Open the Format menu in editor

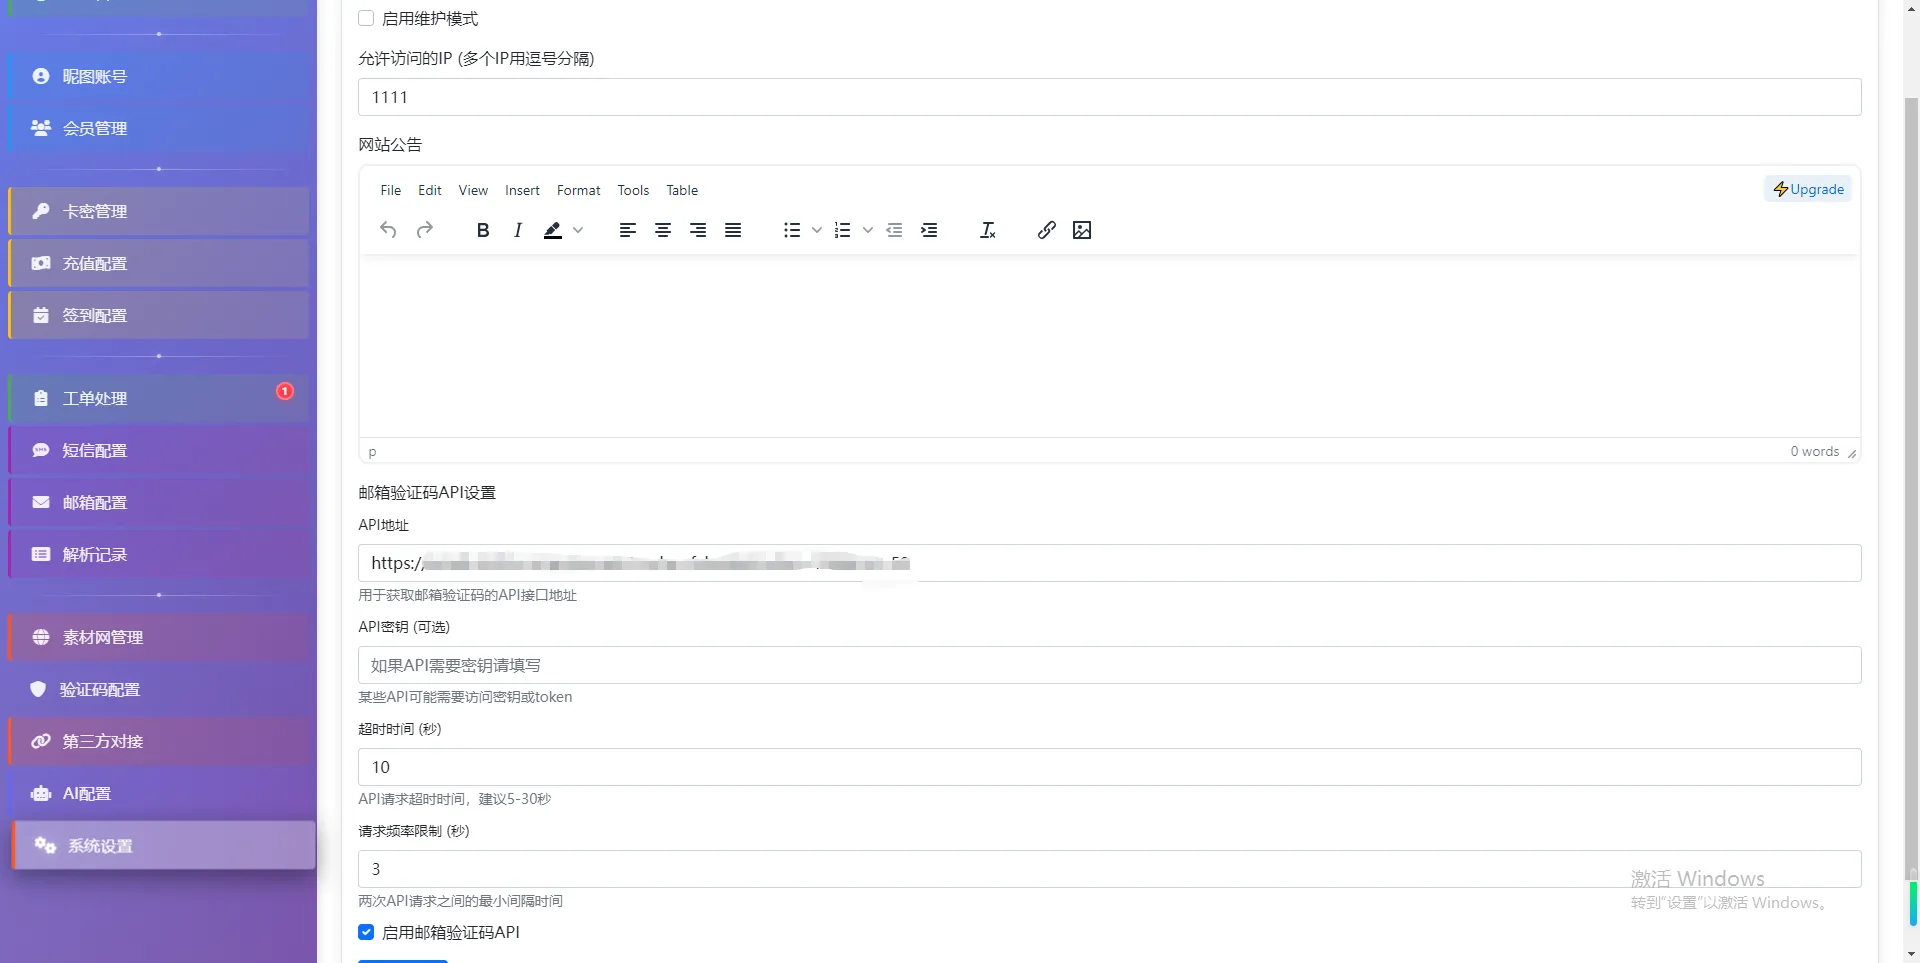pos(578,190)
